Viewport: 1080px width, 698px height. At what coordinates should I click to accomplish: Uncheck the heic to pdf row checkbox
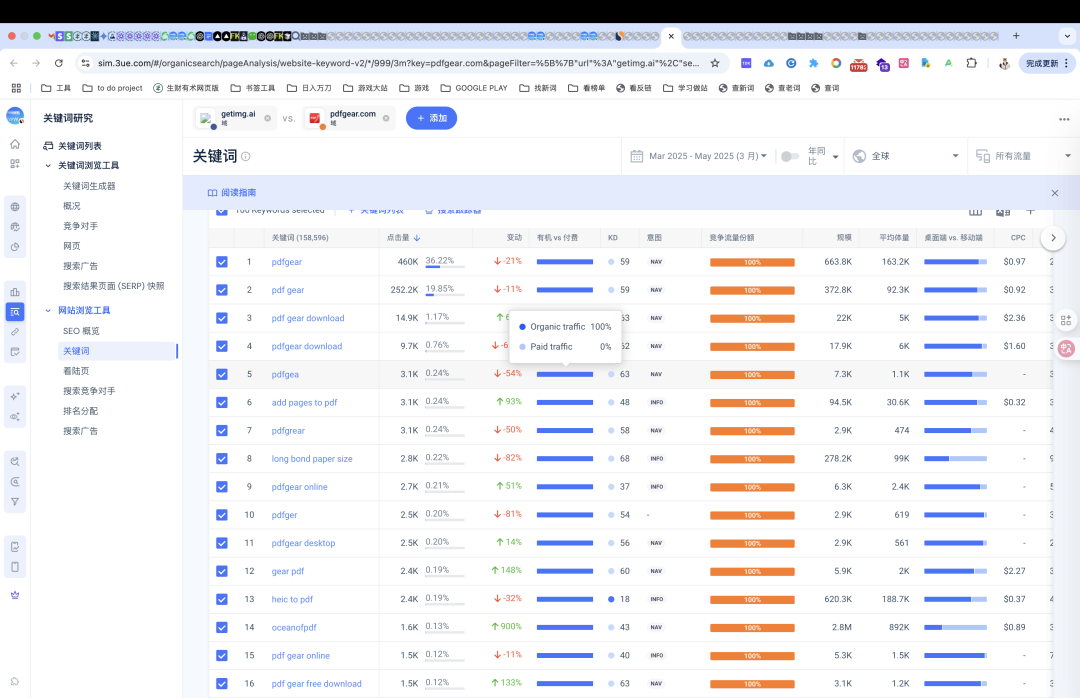click(222, 599)
